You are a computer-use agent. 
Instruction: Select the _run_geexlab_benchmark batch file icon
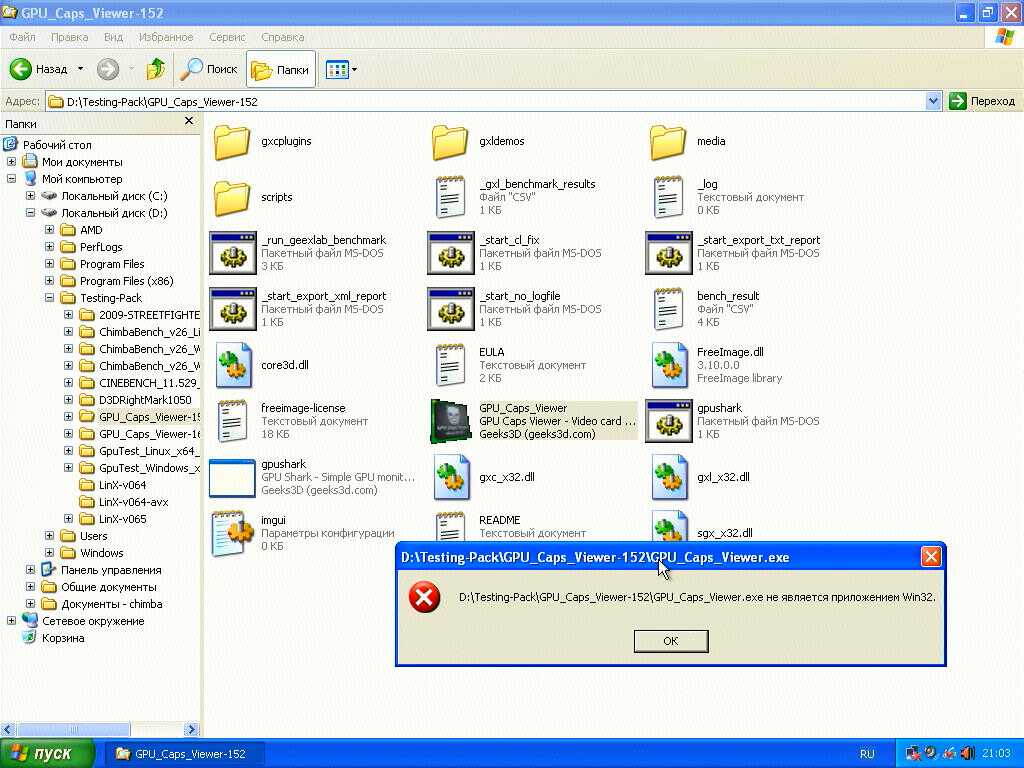(x=232, y=253)
